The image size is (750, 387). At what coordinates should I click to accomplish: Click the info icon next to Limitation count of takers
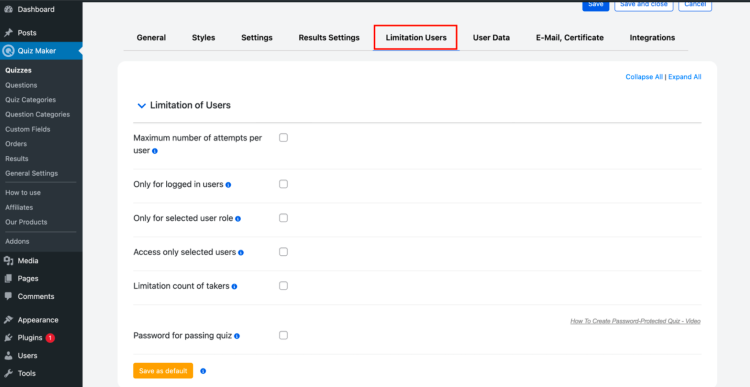[x=234, y=287]
